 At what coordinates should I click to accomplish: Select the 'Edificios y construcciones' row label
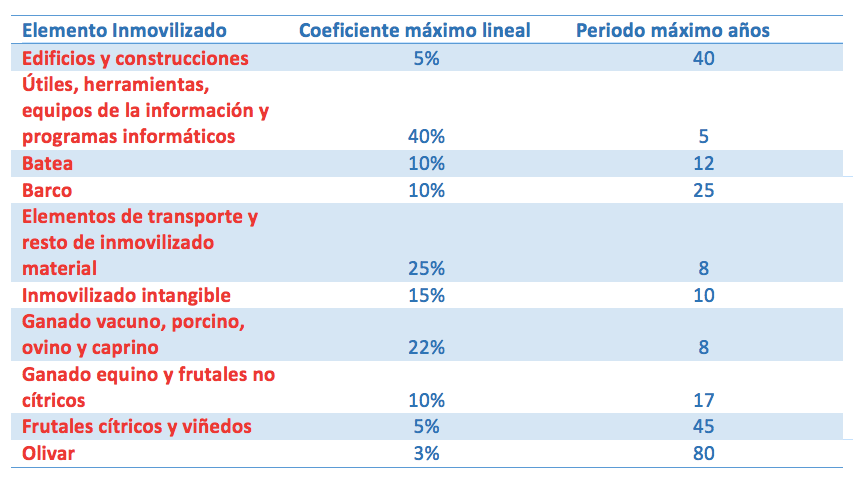point(135,58)
